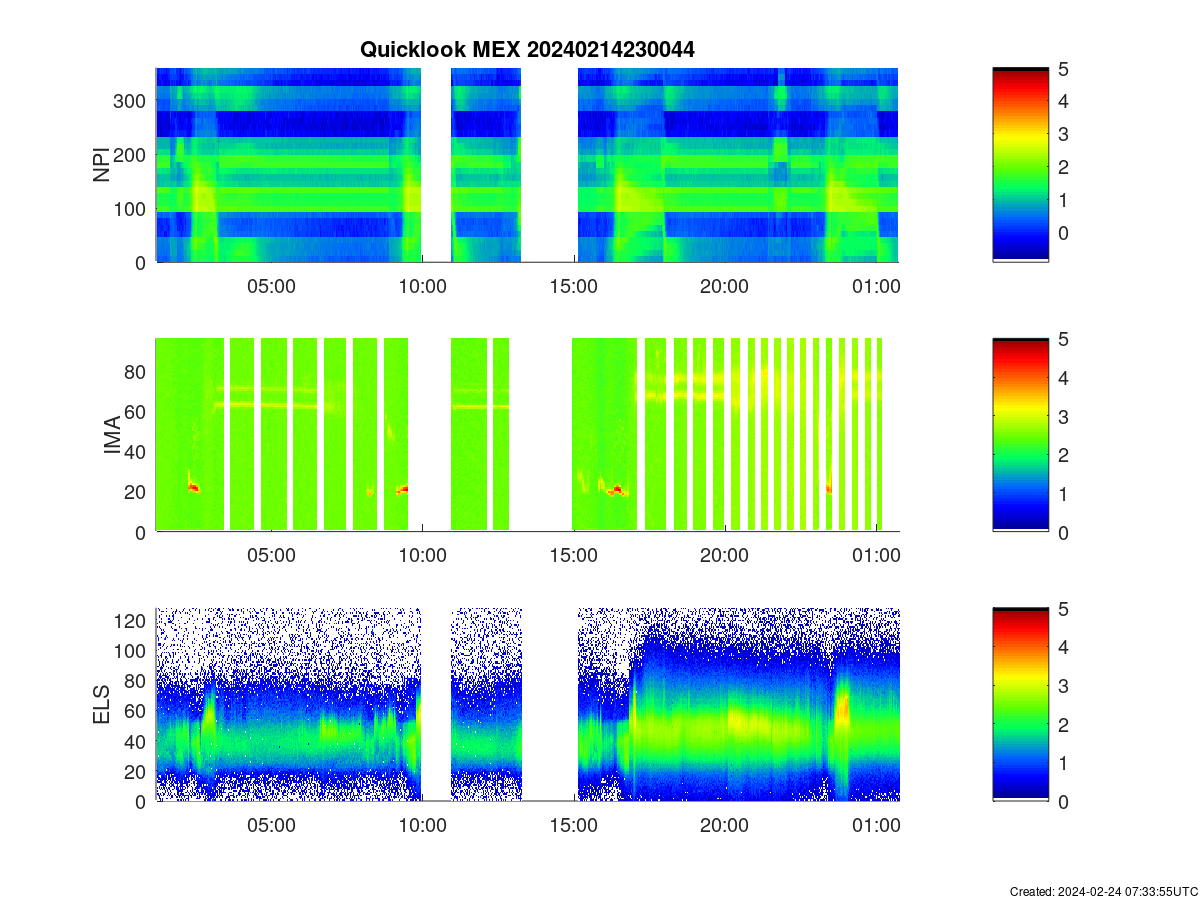This screenshot has height=900, width=1200.
Task: Click the 40 tick on ELS axis
Action: click(136, 741)
